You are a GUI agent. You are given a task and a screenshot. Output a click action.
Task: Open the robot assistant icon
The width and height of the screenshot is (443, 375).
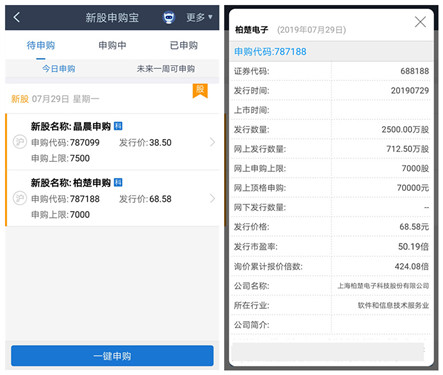[169, 17]
